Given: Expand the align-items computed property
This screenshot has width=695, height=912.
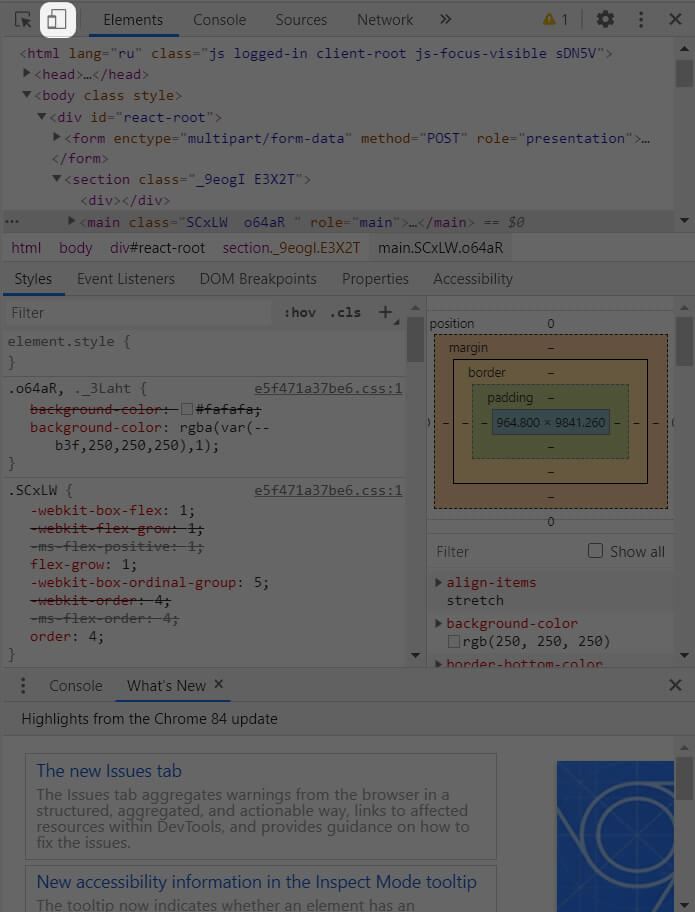Looking at the screenshot, I should point(439,582).
